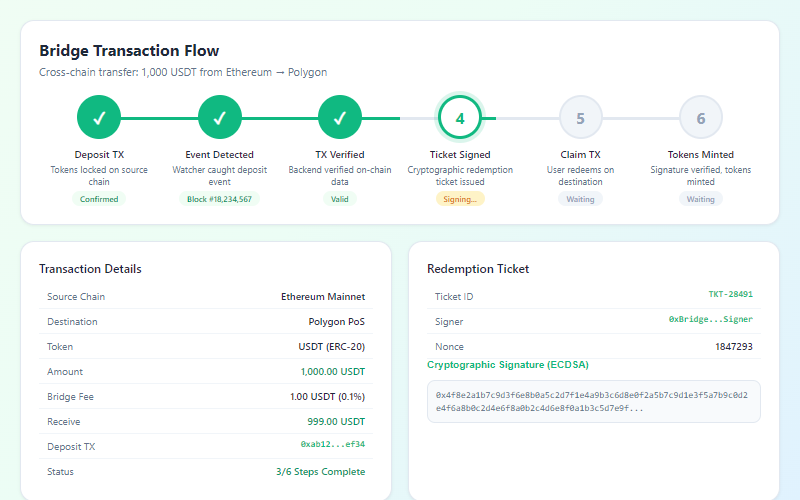Open the 0xab12...ef34 deposit transaction hash
Viewport: 800px width, 500px height.
pyautogui.click(x=333, y=444)
